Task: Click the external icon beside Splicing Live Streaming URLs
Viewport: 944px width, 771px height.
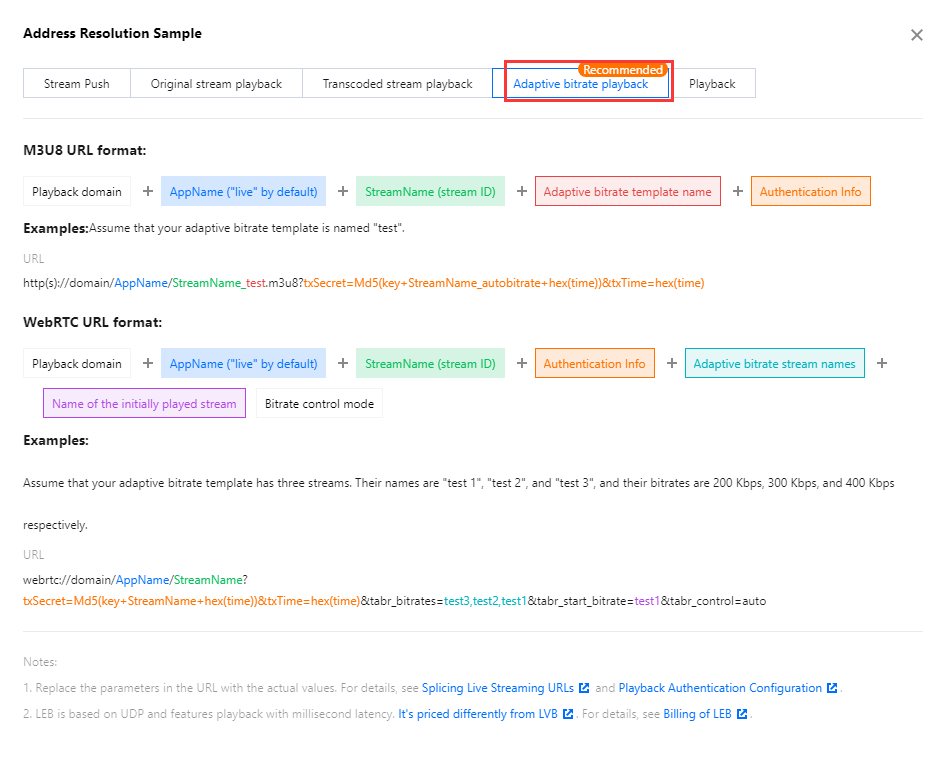Action: pos(584,688)
